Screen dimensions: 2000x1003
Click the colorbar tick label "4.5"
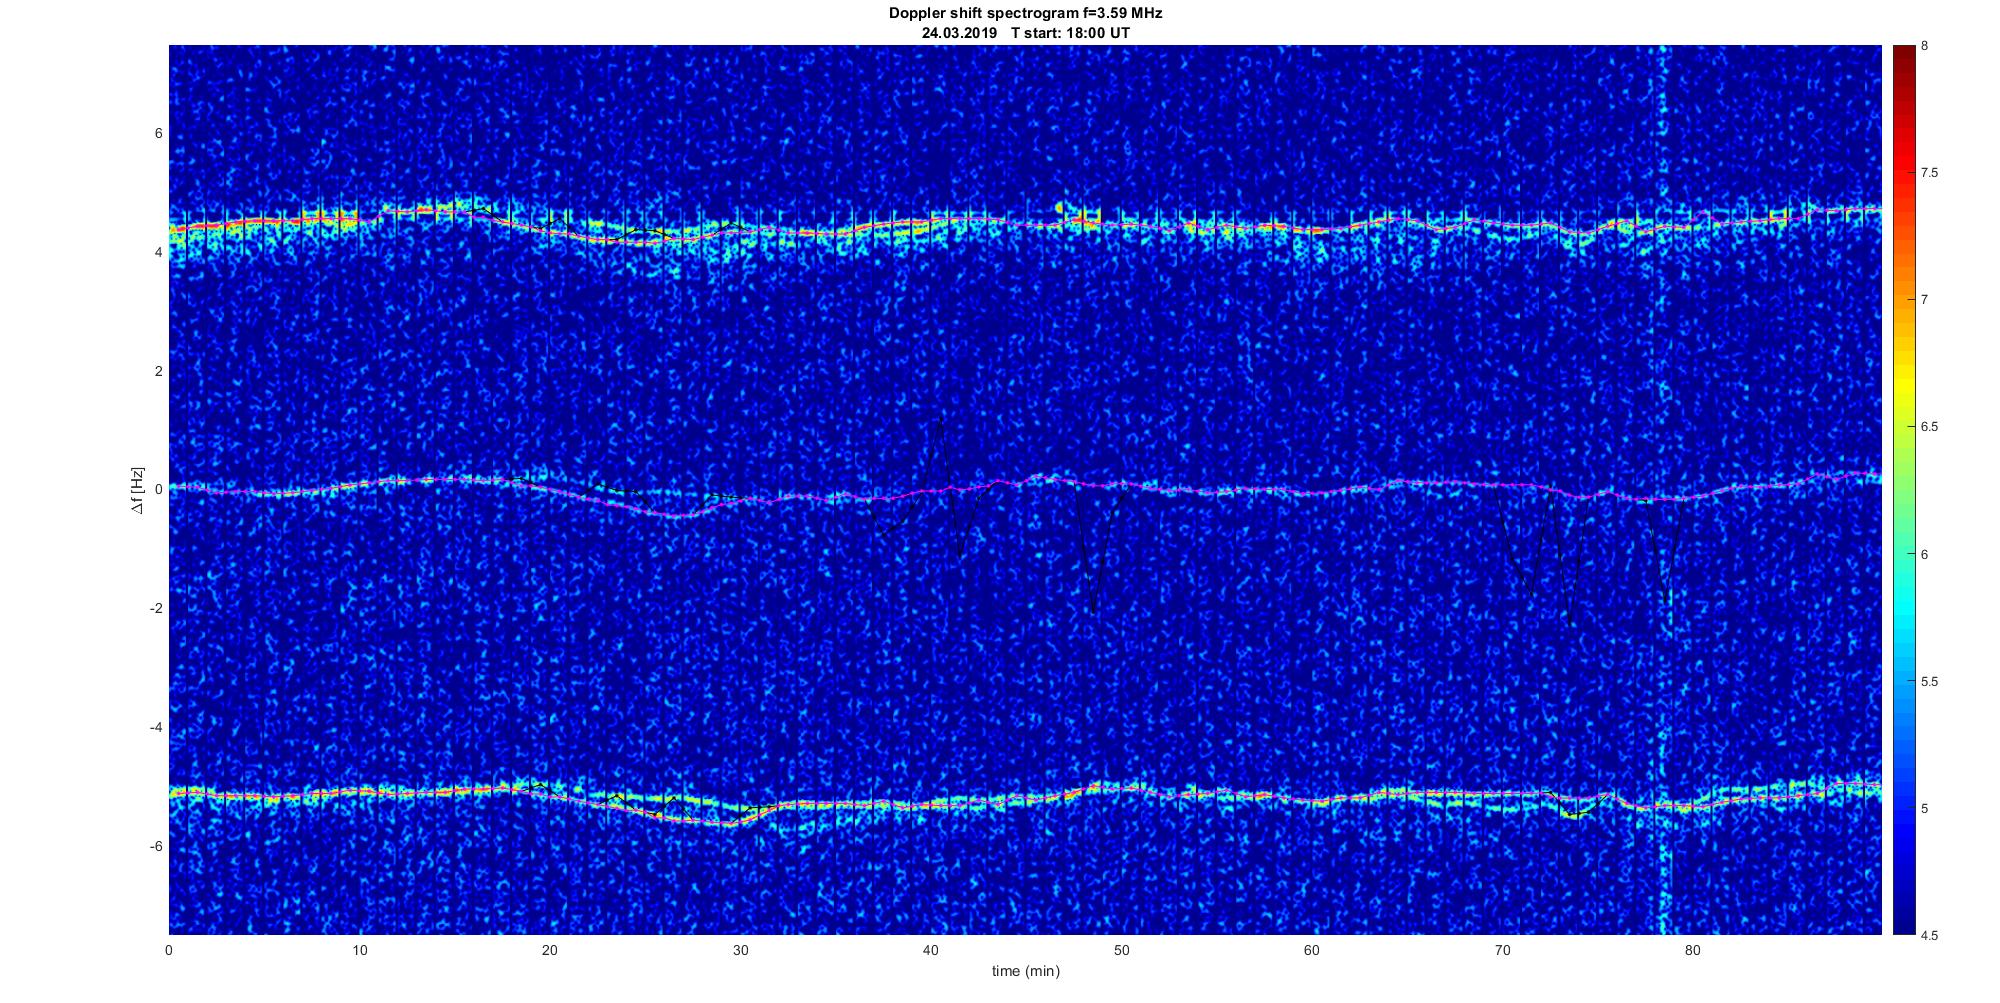point(1929,935)
